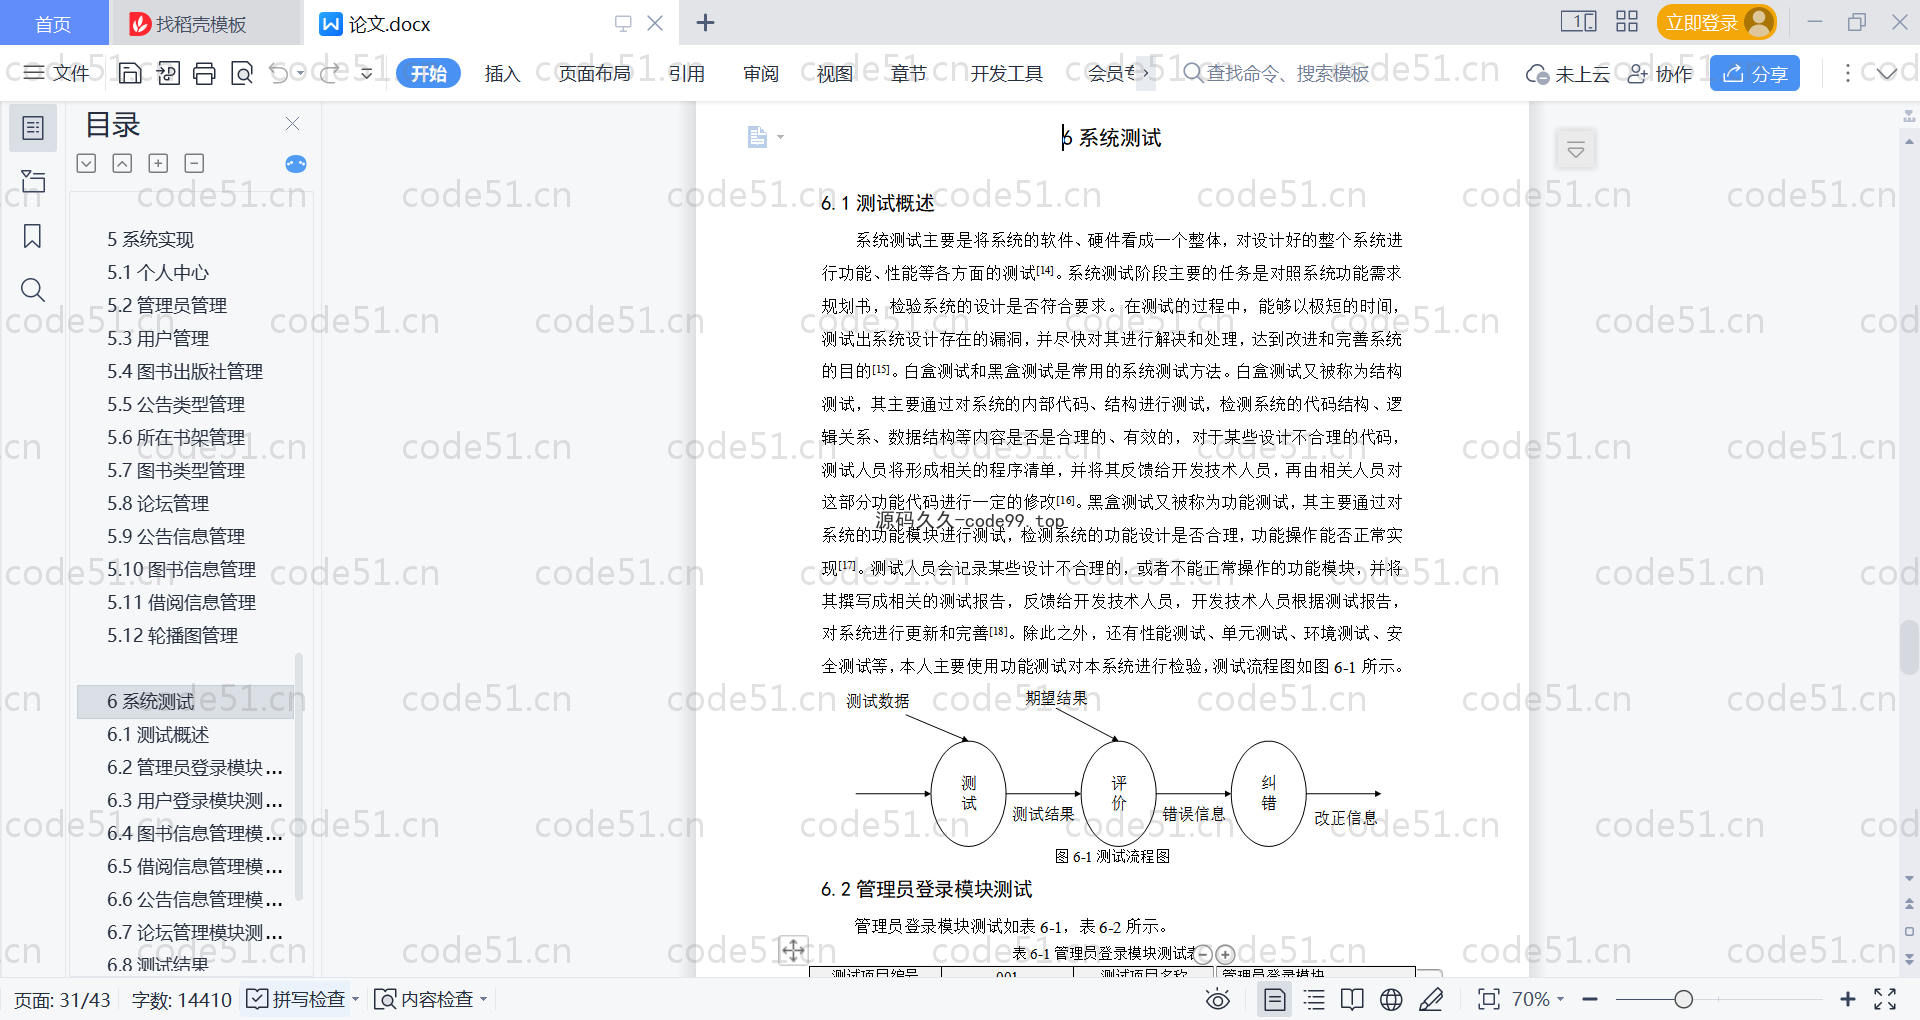The image size is (1920, 1020).
Task: Toggle eye protection mode in the status bar
Action: [x=1217, y=999]
